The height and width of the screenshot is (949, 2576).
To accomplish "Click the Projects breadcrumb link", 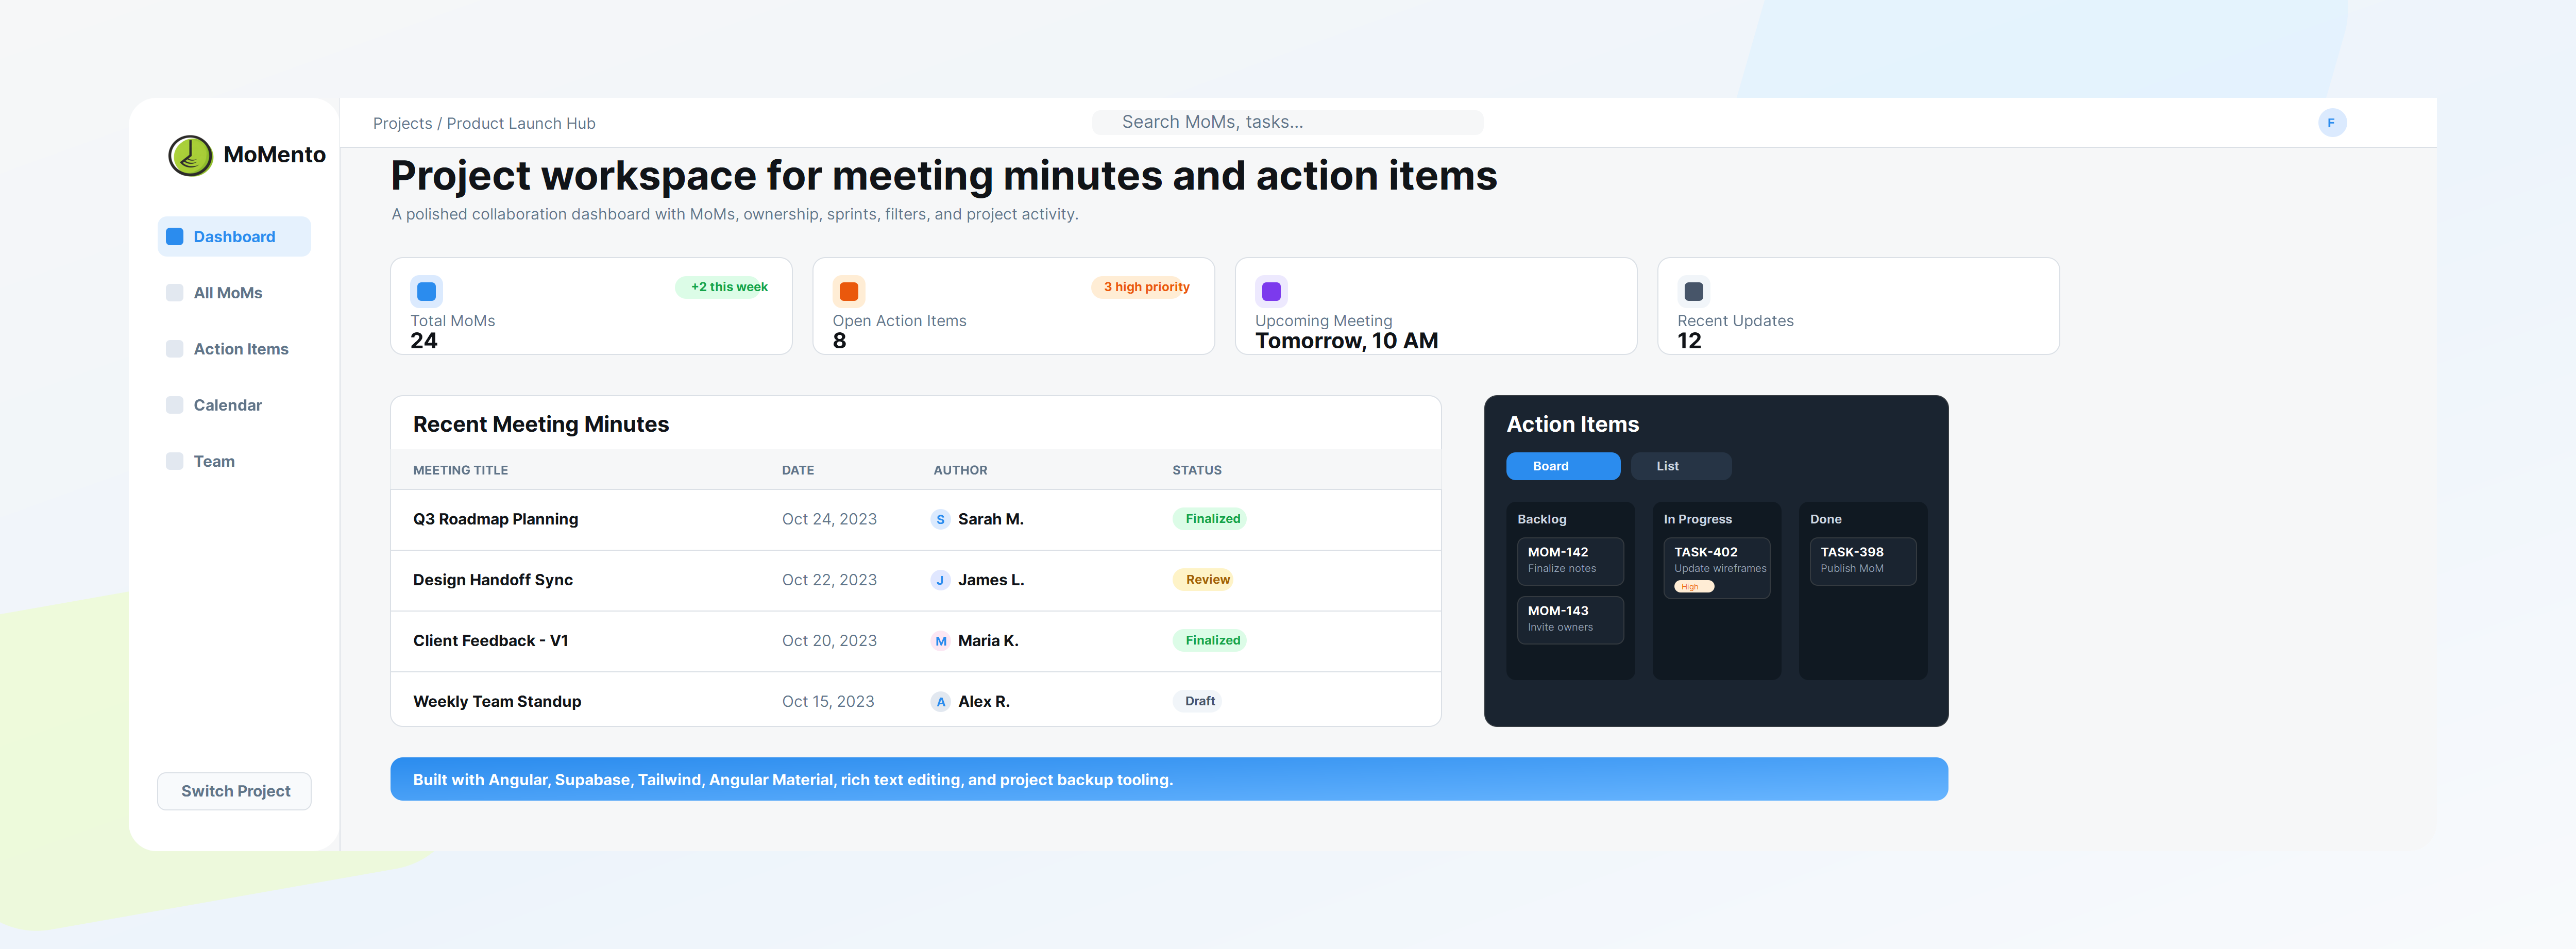I will pyautogui.click(x=402, y=124).
